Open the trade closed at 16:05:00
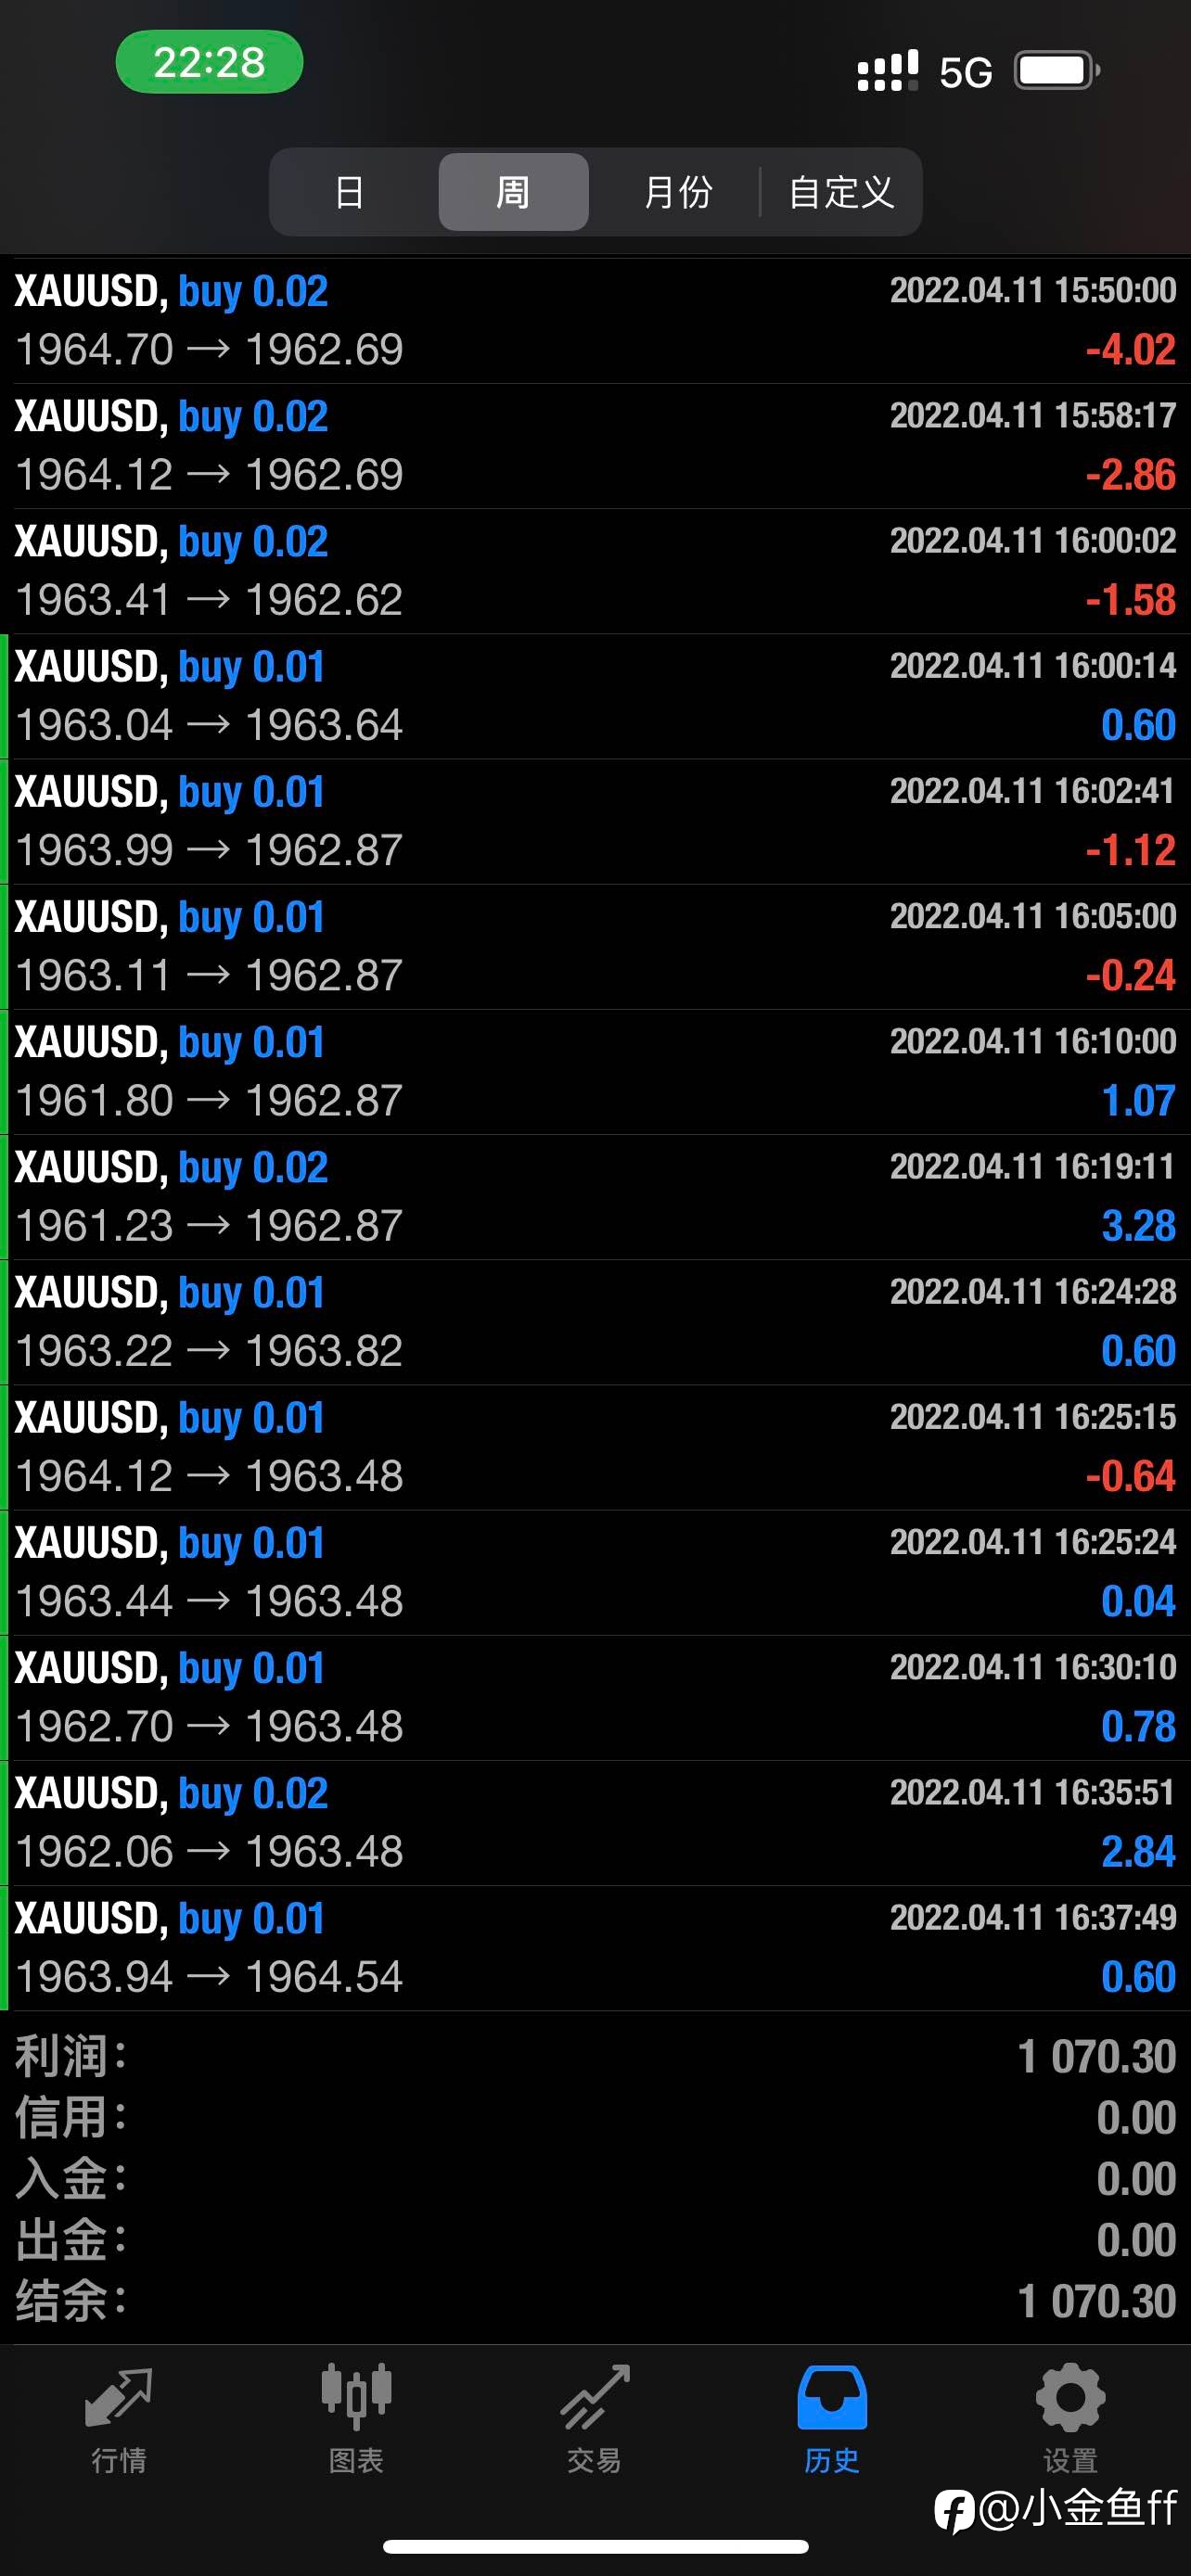1191x2576 pixels. (x=595, y=947)
